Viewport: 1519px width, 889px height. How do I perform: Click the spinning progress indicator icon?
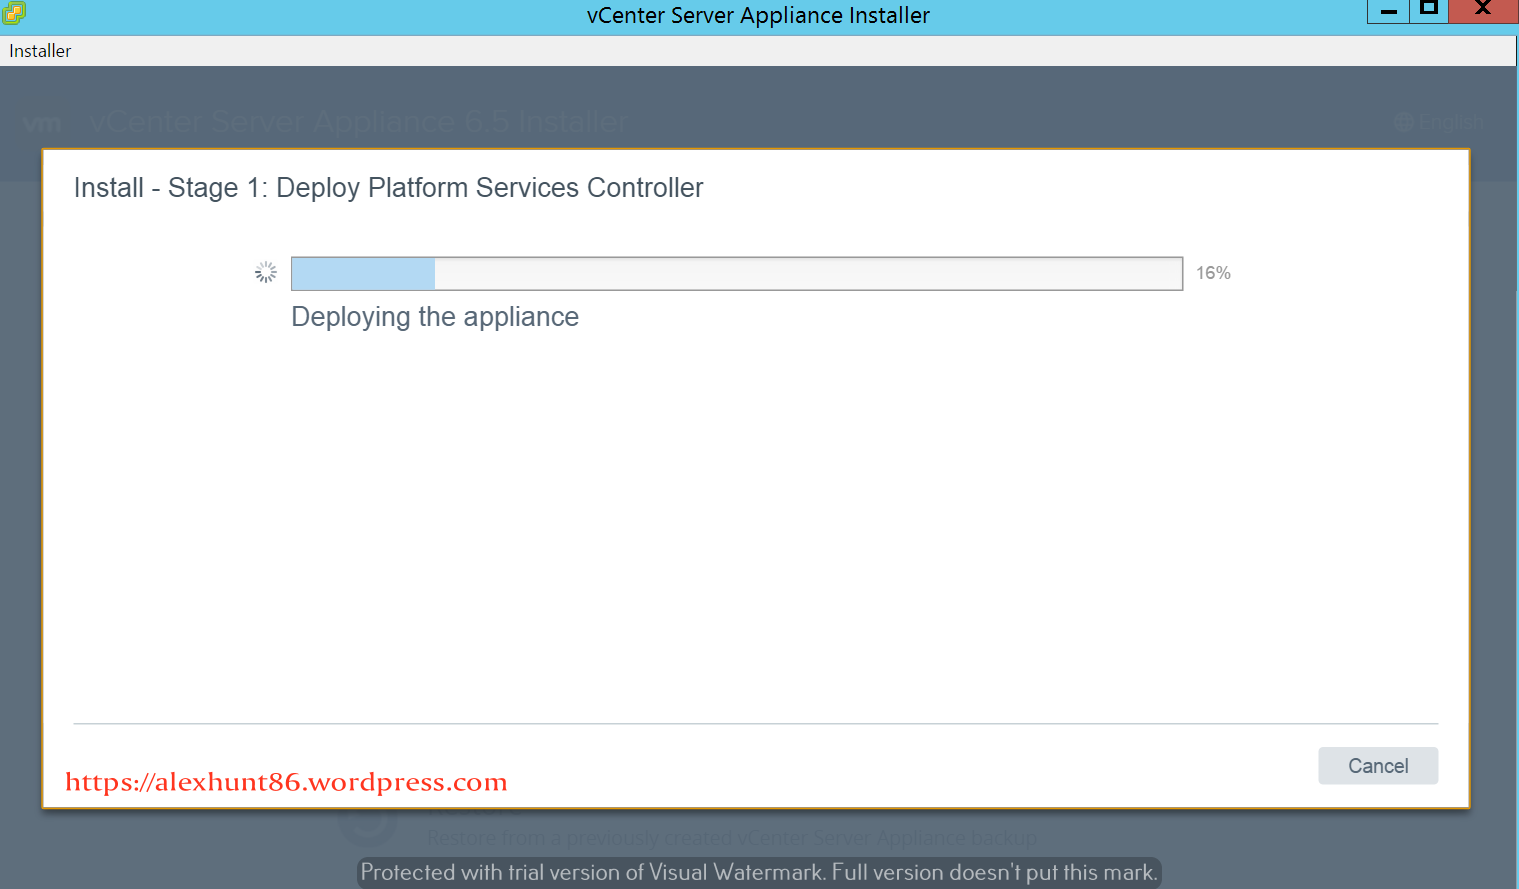[x=265, y=271]
